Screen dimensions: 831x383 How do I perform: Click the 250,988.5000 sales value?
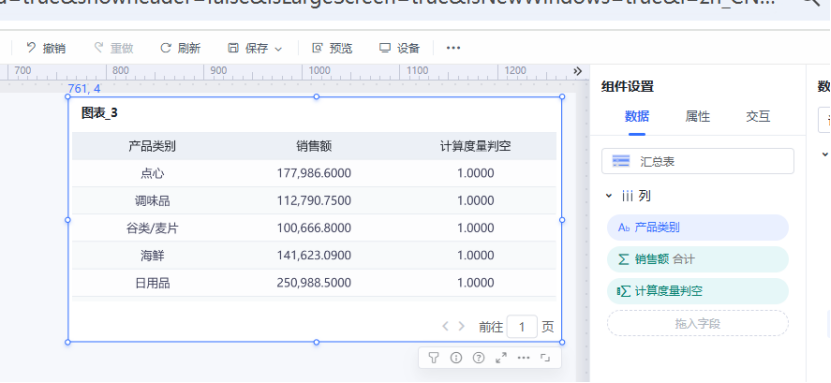click(x=314, y=283)
